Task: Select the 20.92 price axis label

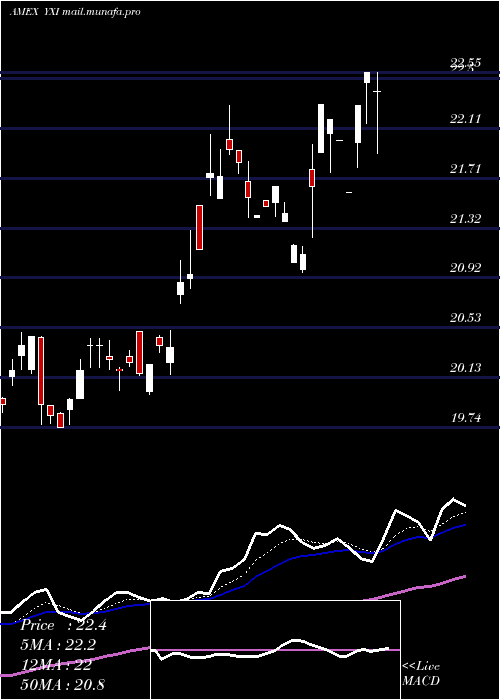Action: pos(466,268)
